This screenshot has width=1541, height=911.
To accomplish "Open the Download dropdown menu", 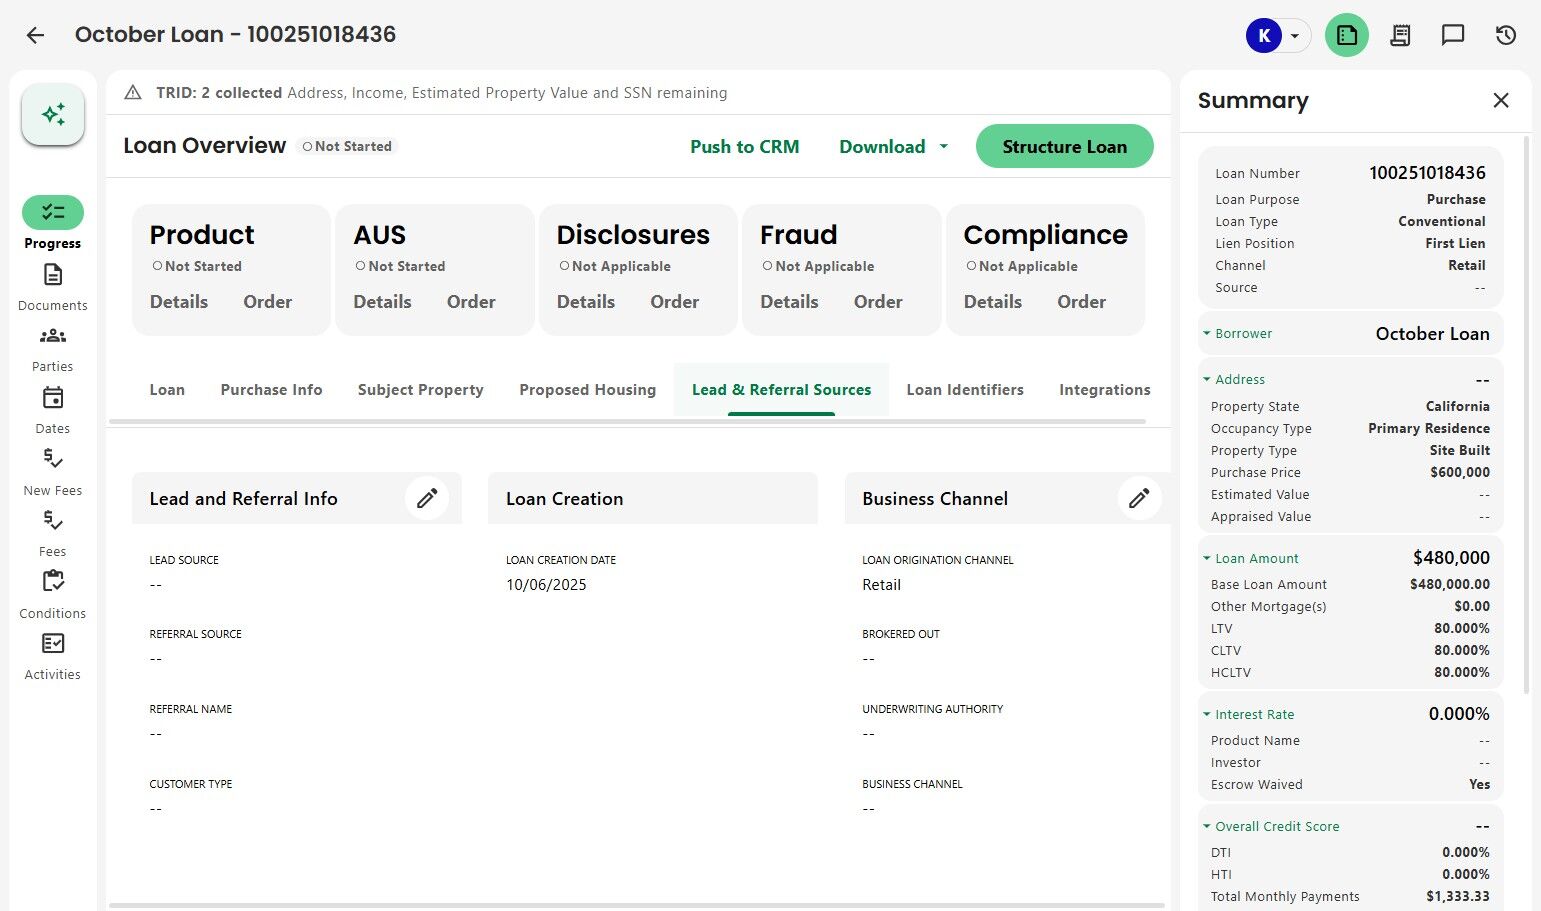I will point(894,147).
